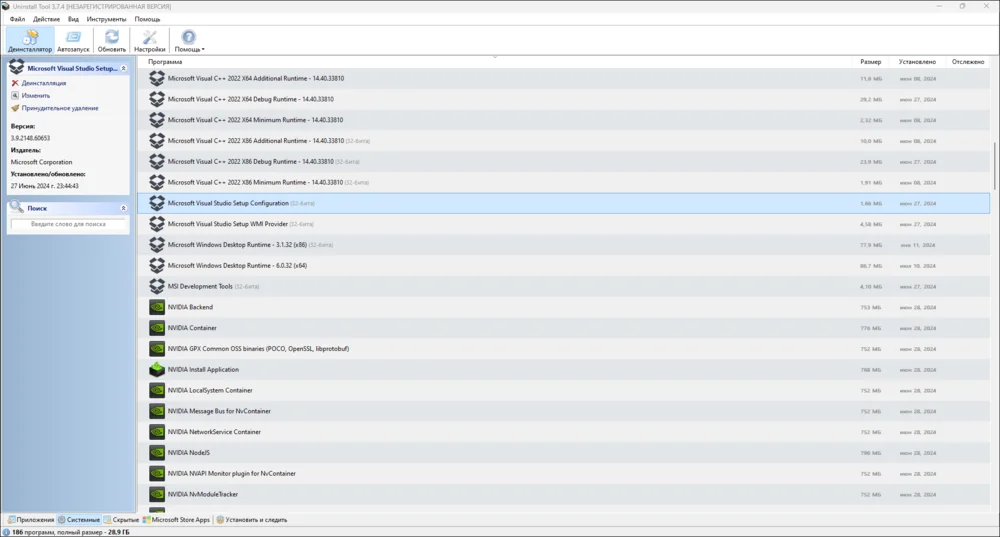Open the Деинсталлятор toolbar button
The height and width of the screenshot is (537, 1000).
(30, 40)
